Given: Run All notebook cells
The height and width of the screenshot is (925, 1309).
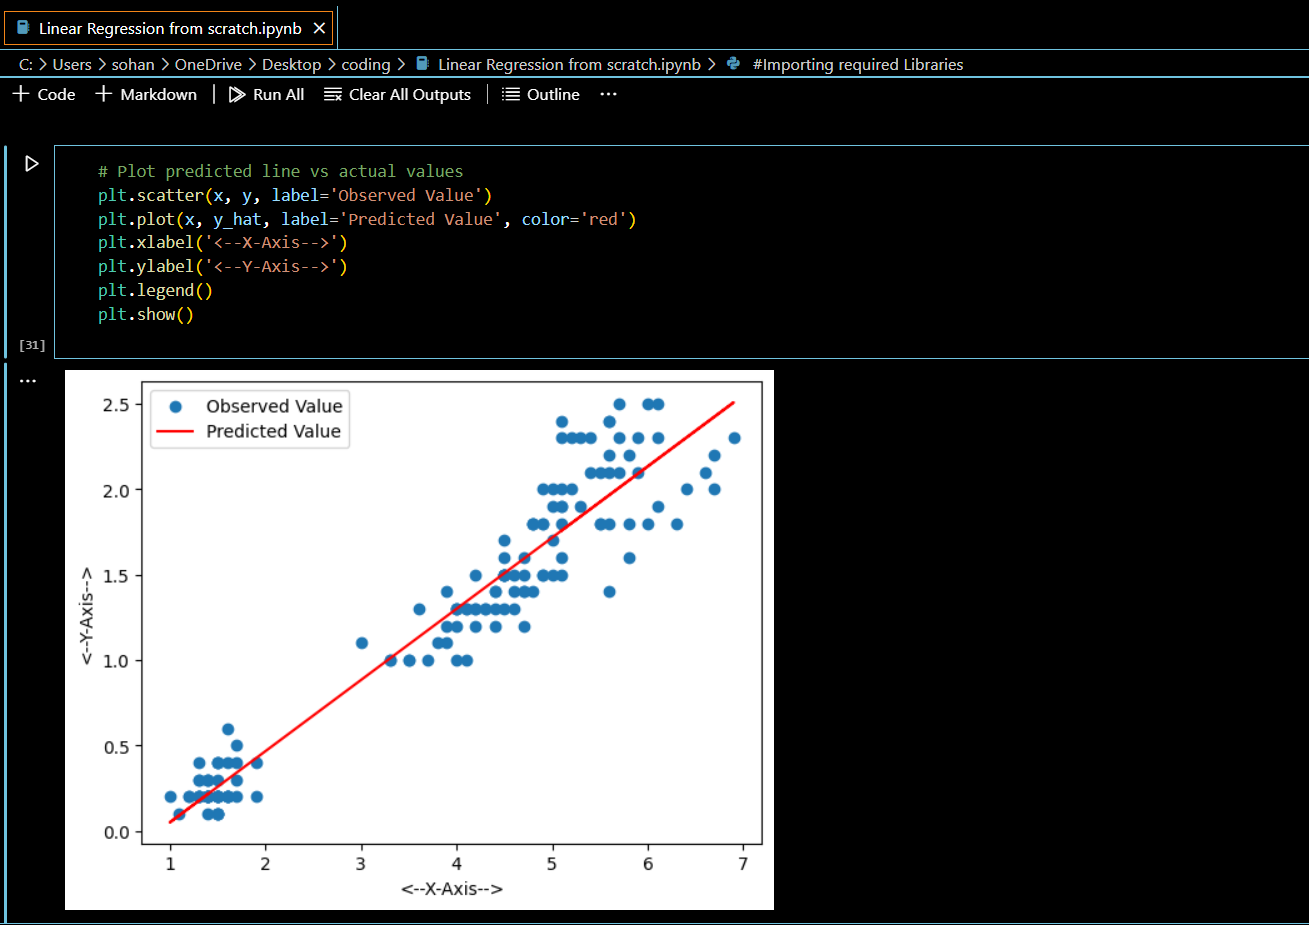Looking at the screenshot, I should pyautogui.click(x=266, y=94).
